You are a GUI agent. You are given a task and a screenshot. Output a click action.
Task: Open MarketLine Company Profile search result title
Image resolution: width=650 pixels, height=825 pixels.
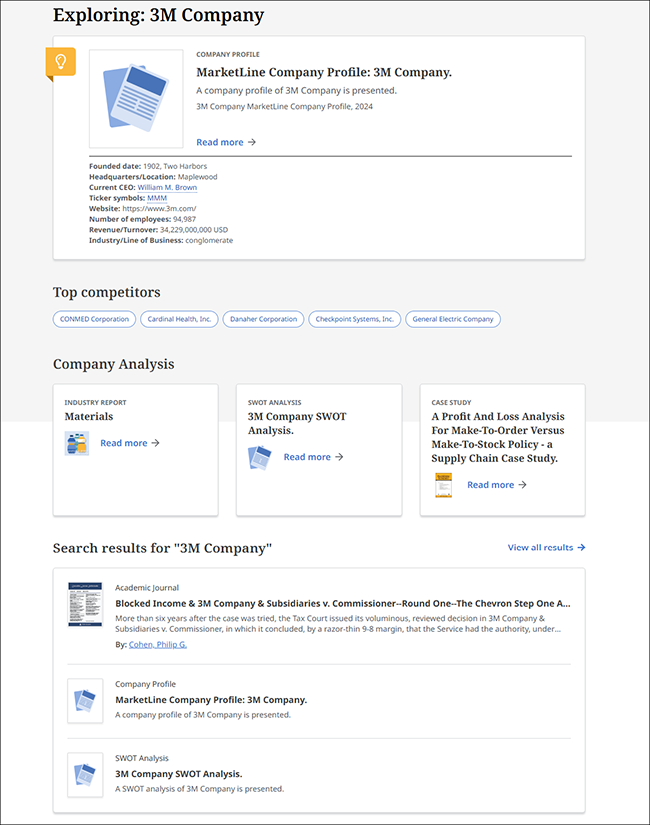(211, 700)
